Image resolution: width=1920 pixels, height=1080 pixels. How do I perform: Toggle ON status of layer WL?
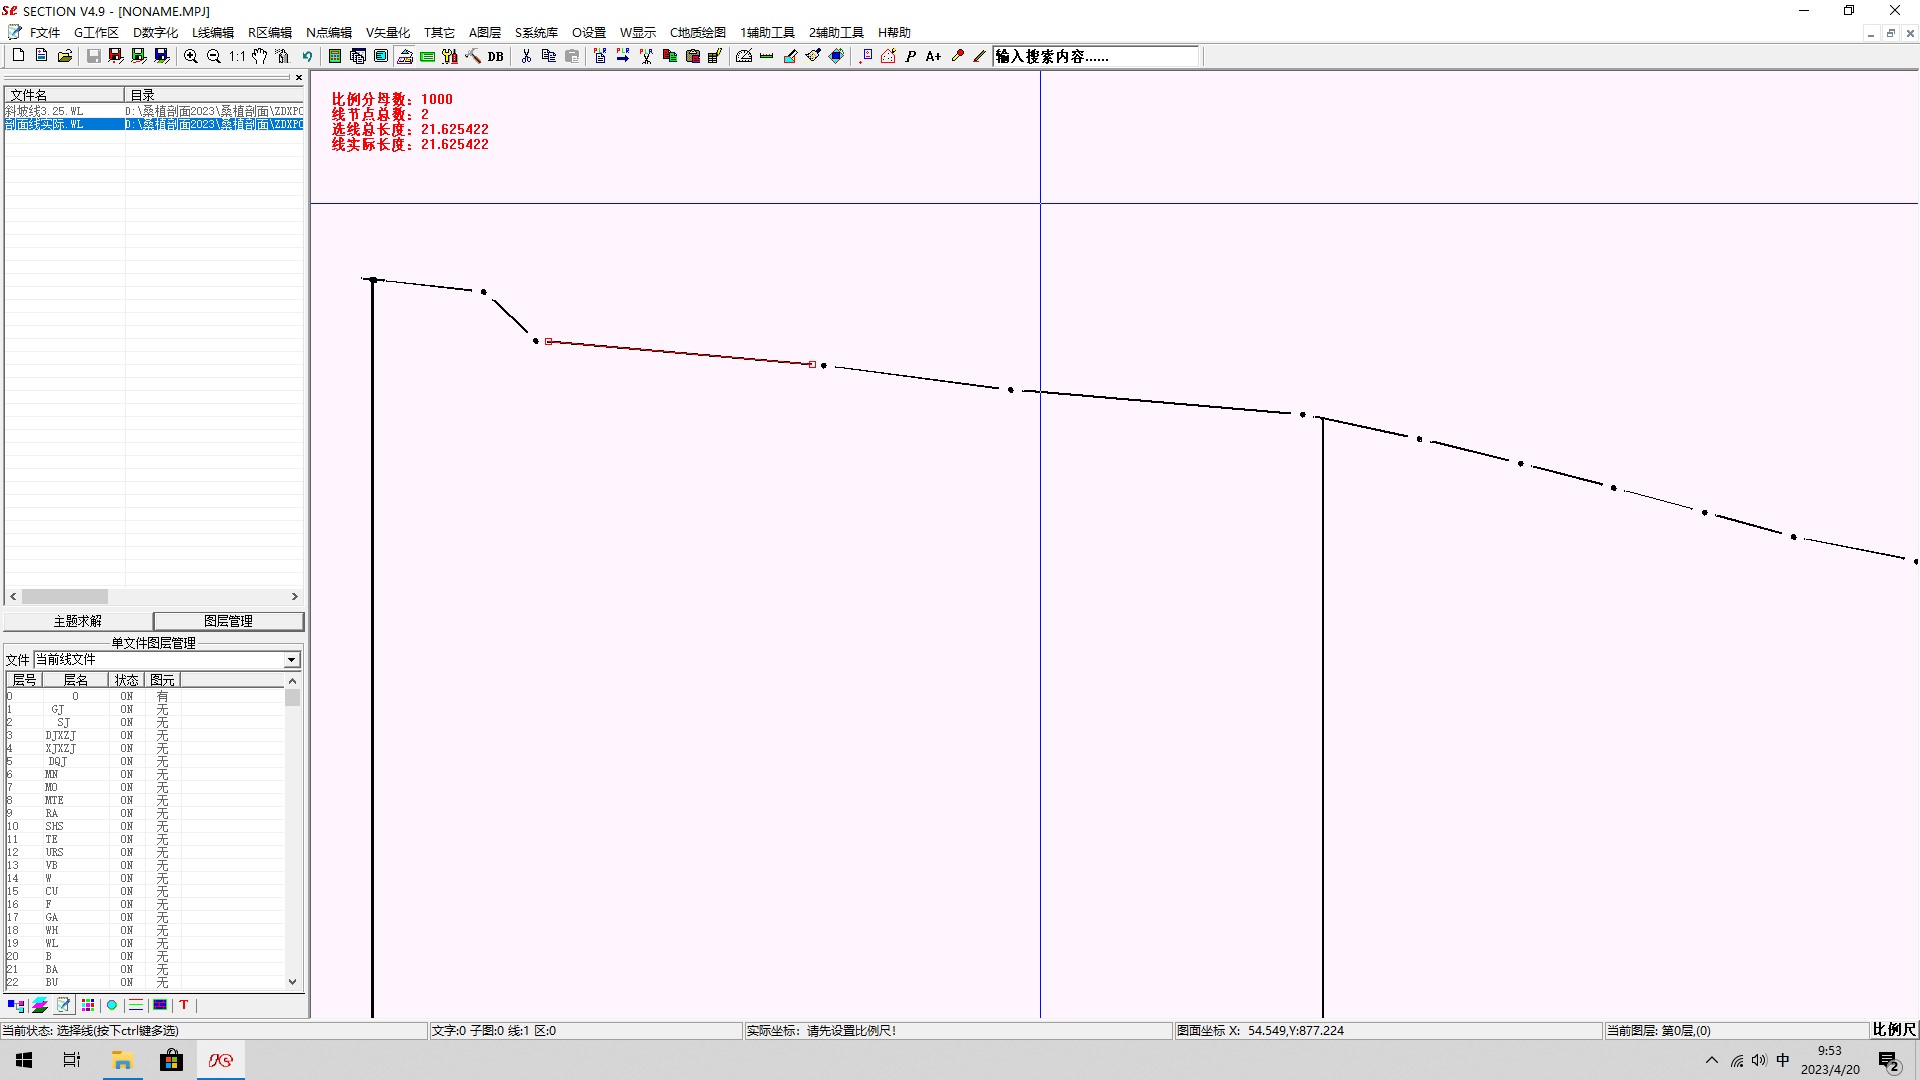click(127, 943)
